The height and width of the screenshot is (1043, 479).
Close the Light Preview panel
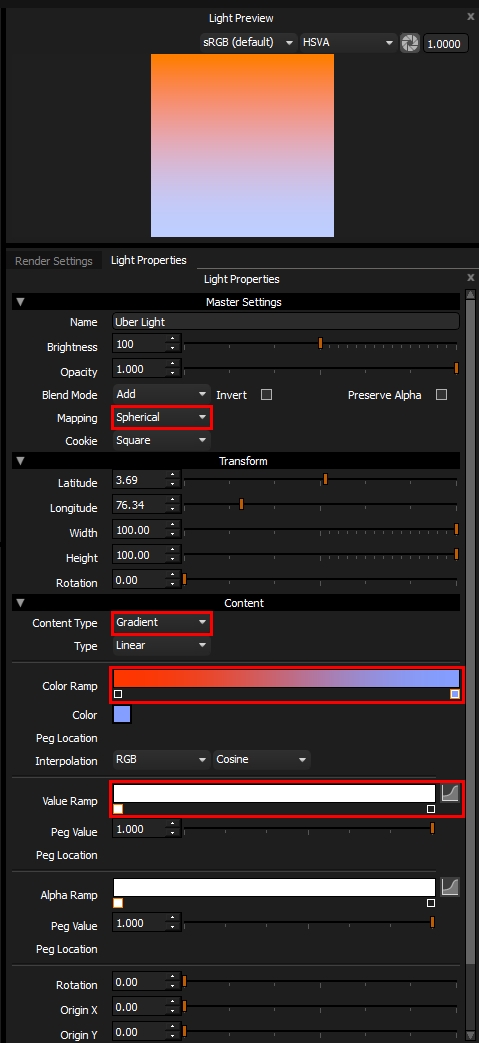[x=471, y=17]
